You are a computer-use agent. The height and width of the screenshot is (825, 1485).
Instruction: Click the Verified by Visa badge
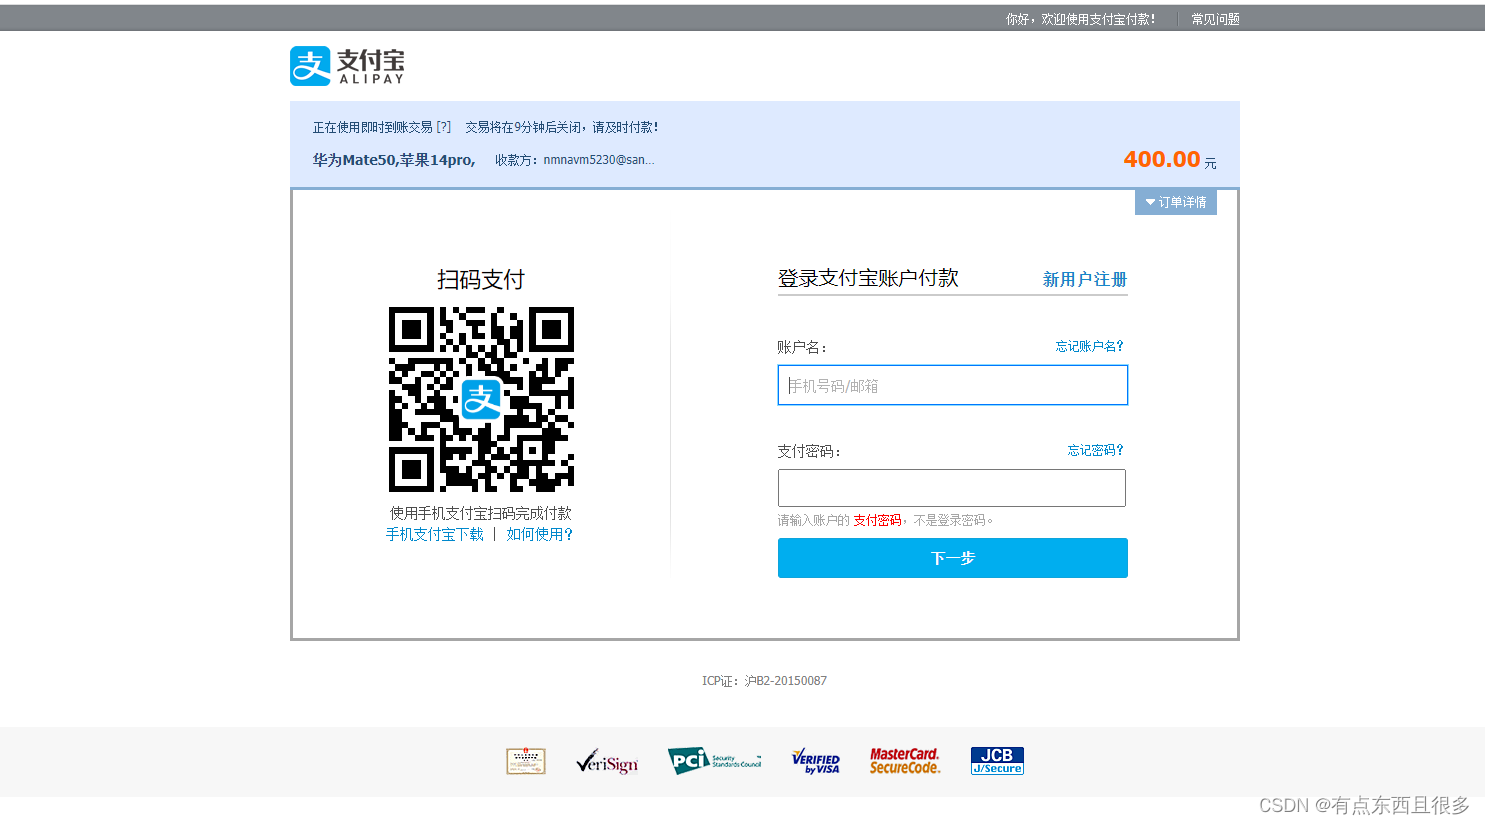click(816, 762)
